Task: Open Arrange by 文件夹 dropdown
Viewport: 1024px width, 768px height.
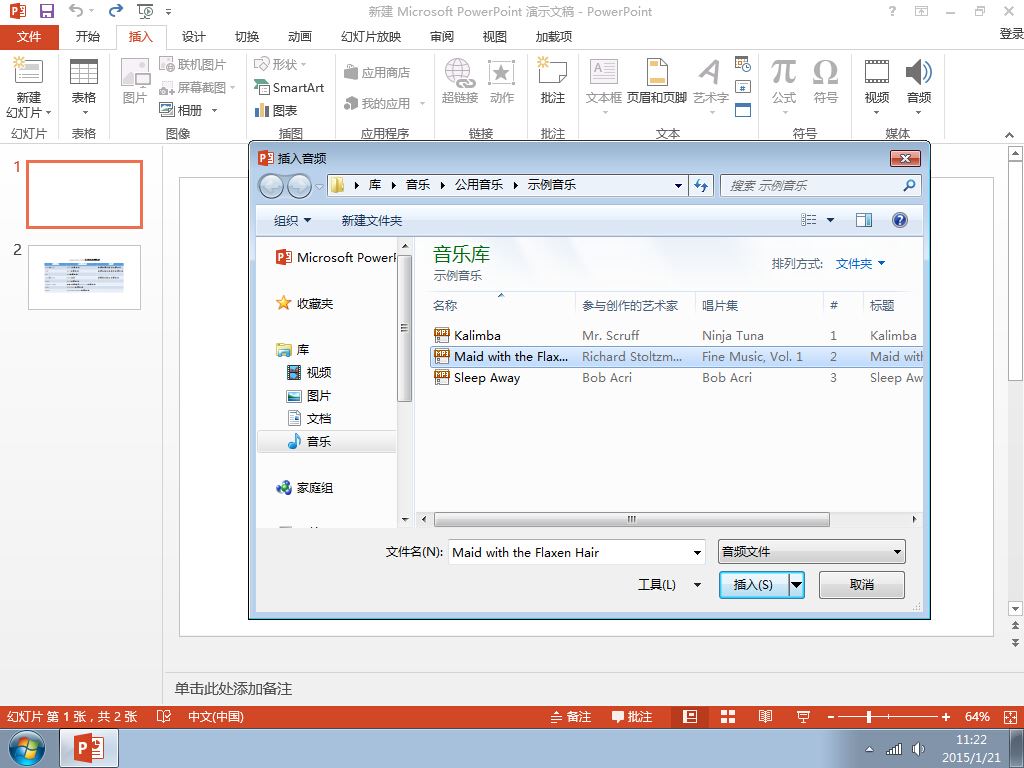Action: pos(860,263)
